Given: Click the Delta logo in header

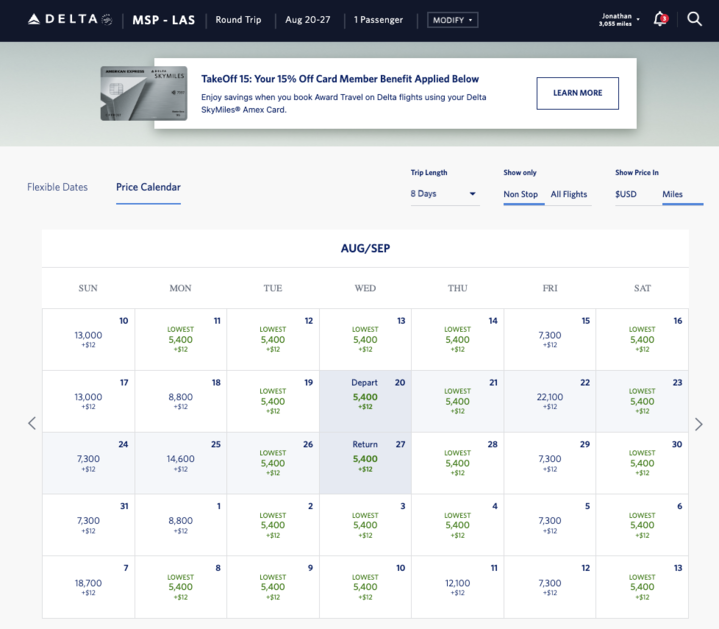Looking at the screenshot, I should click(x=70, y=19).
